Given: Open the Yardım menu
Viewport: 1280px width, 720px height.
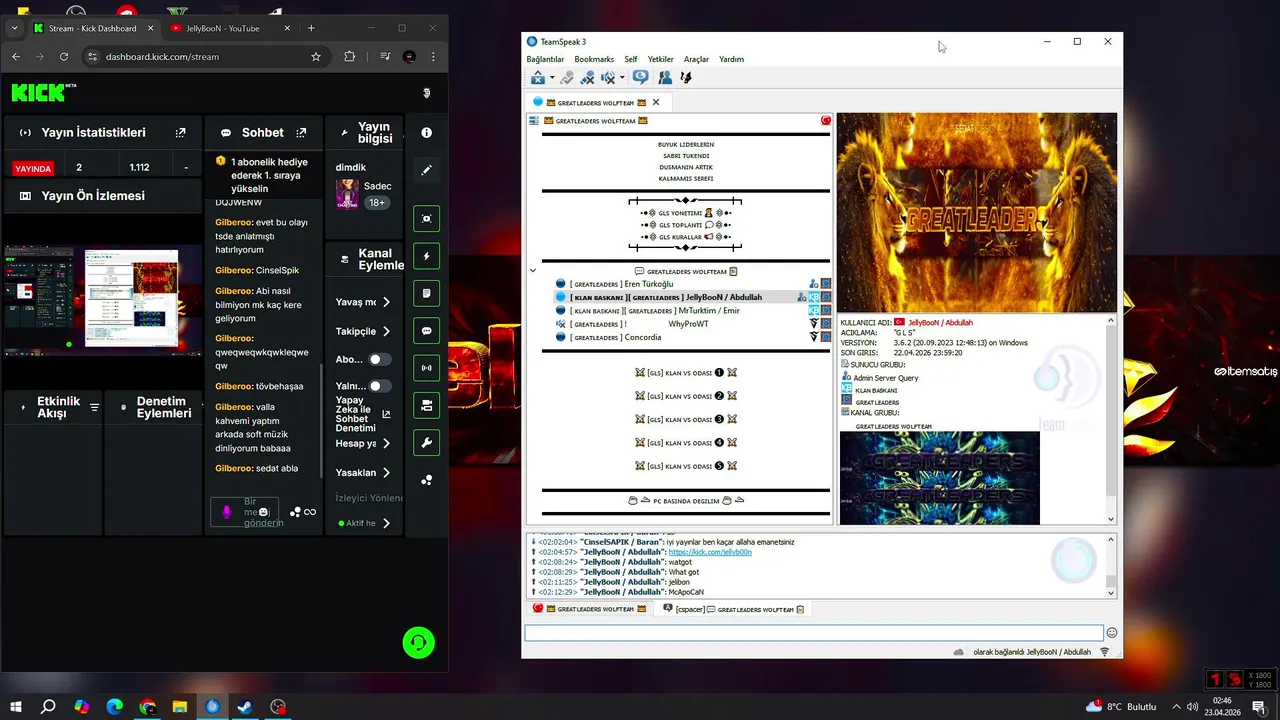Looking at the screenshot, I should [732, 59].
